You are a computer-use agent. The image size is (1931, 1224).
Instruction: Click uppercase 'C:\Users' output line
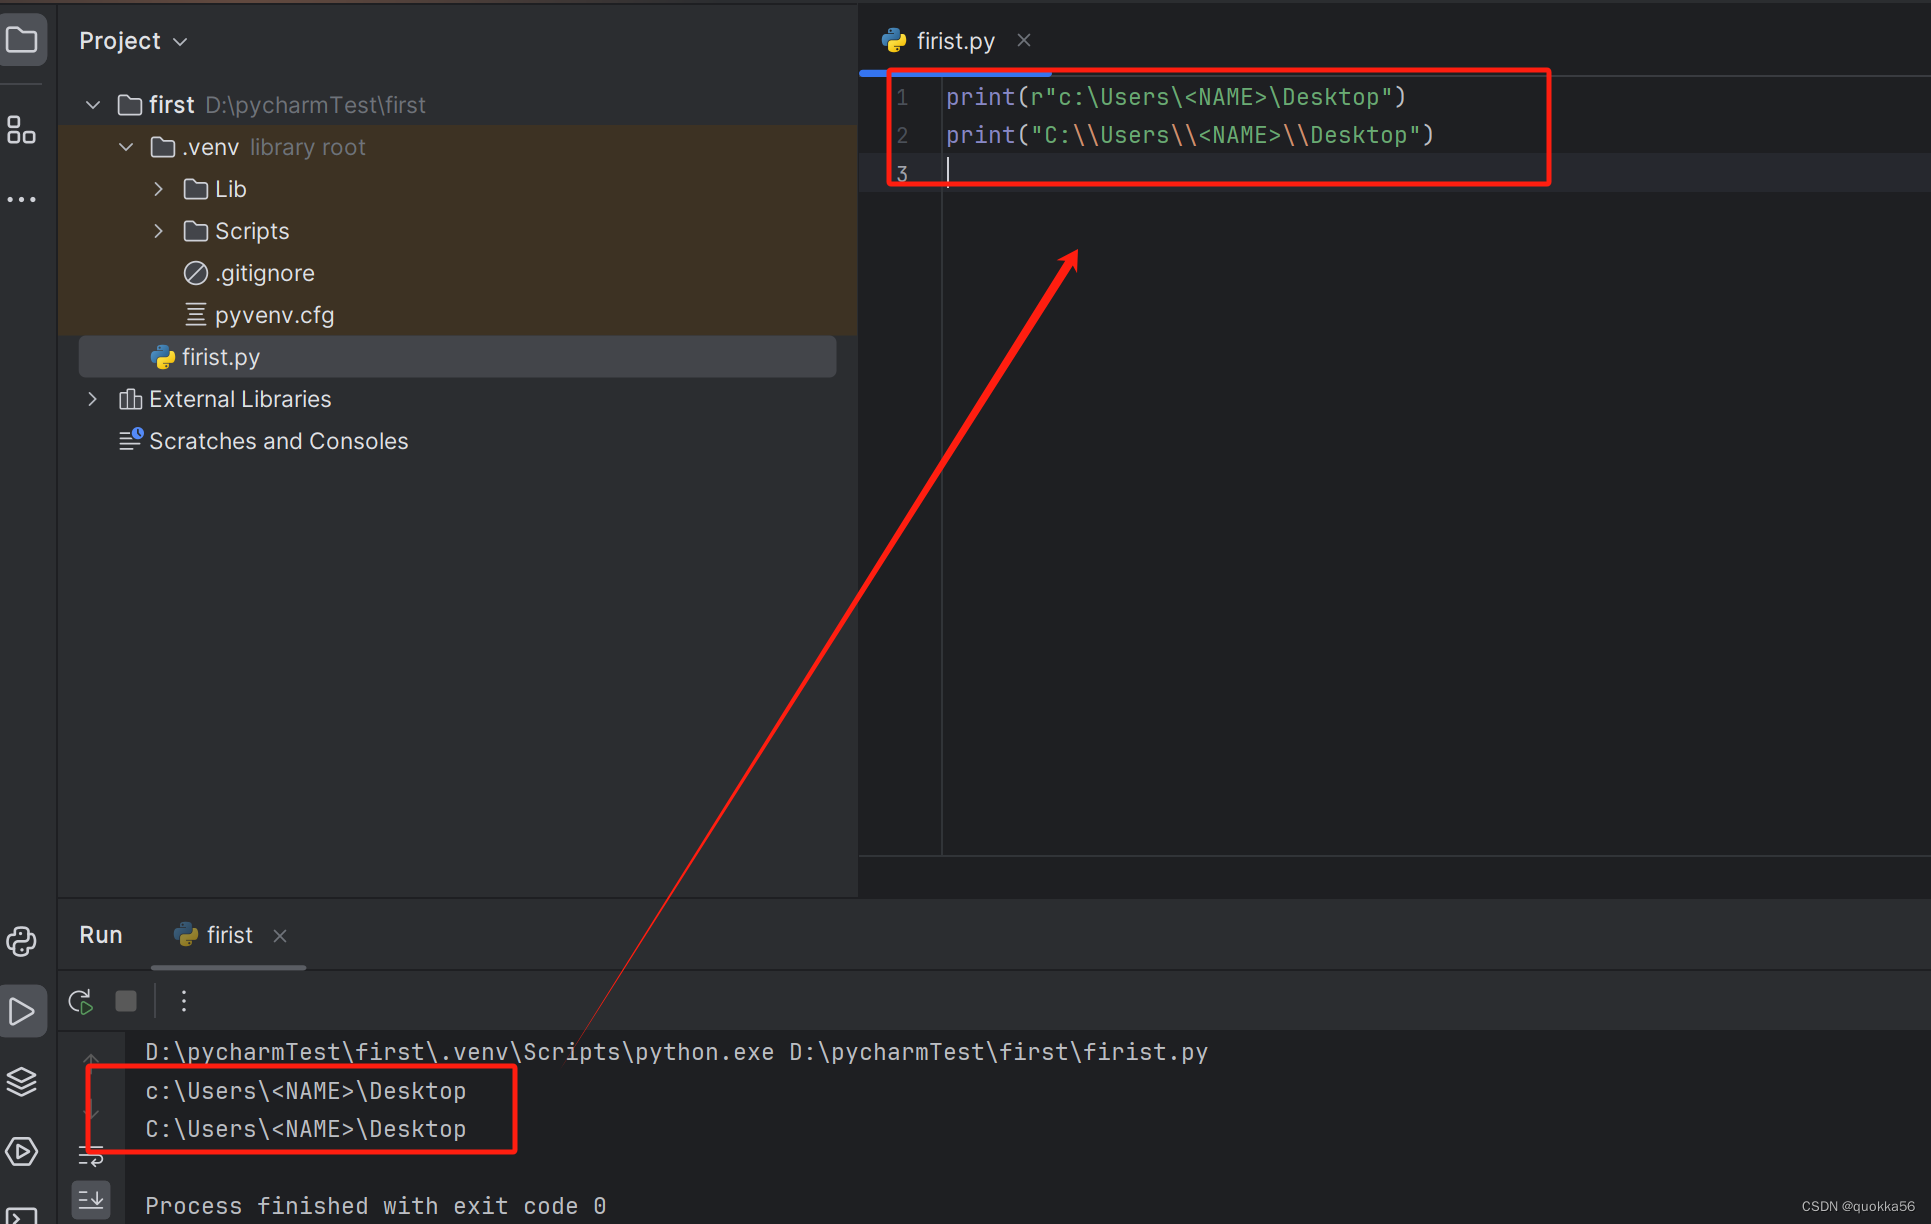pyautogui.click(x=305, y=1129)
